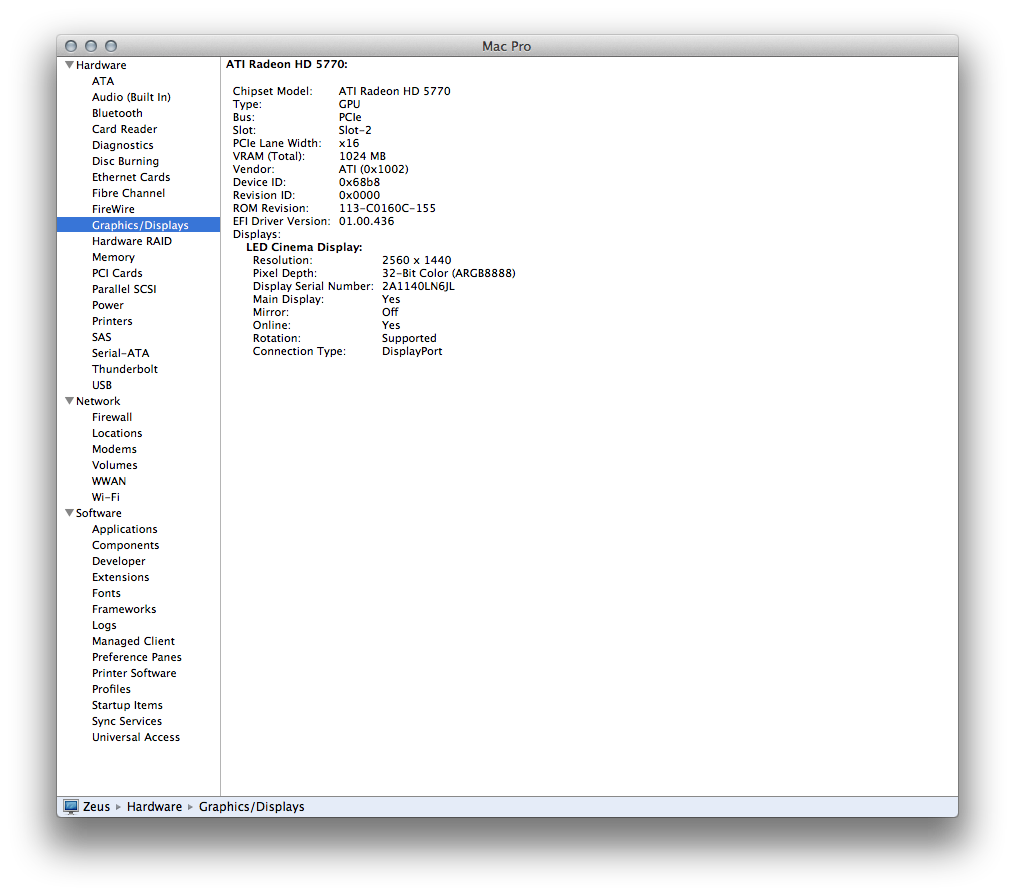Select Hardware RAID in sidebar
This screenshot has width=1015, height=896.
[131, 241]
